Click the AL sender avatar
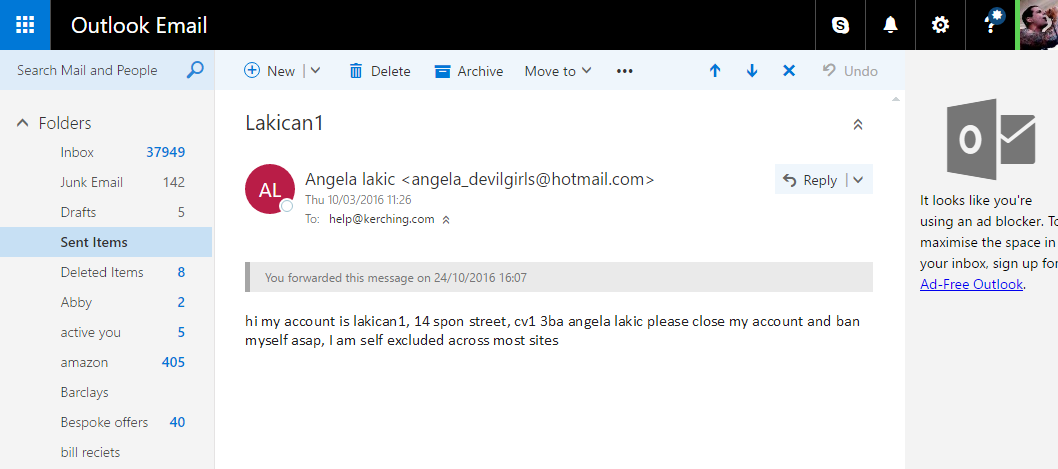This screenshot has width=1058, height=469. click(x=270, y=189)
